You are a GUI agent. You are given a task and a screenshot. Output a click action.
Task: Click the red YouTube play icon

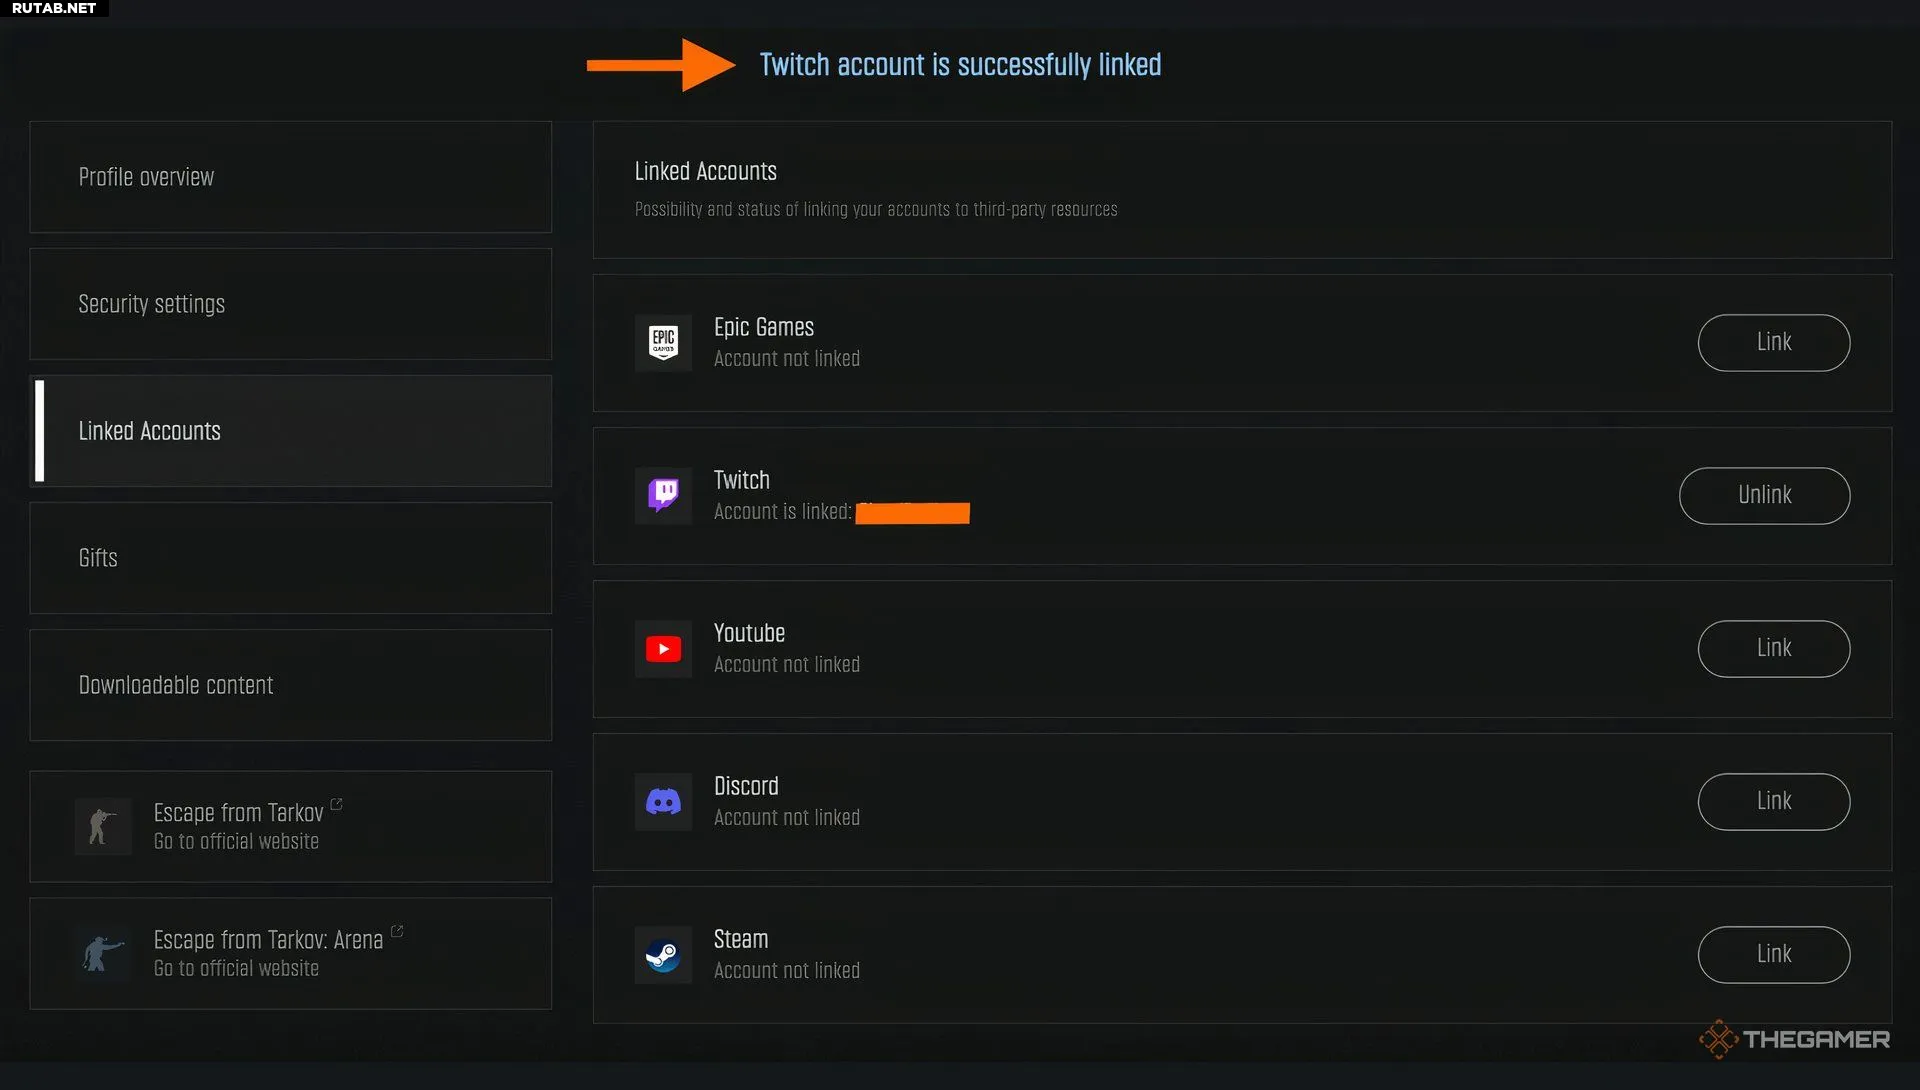[663, 649]
